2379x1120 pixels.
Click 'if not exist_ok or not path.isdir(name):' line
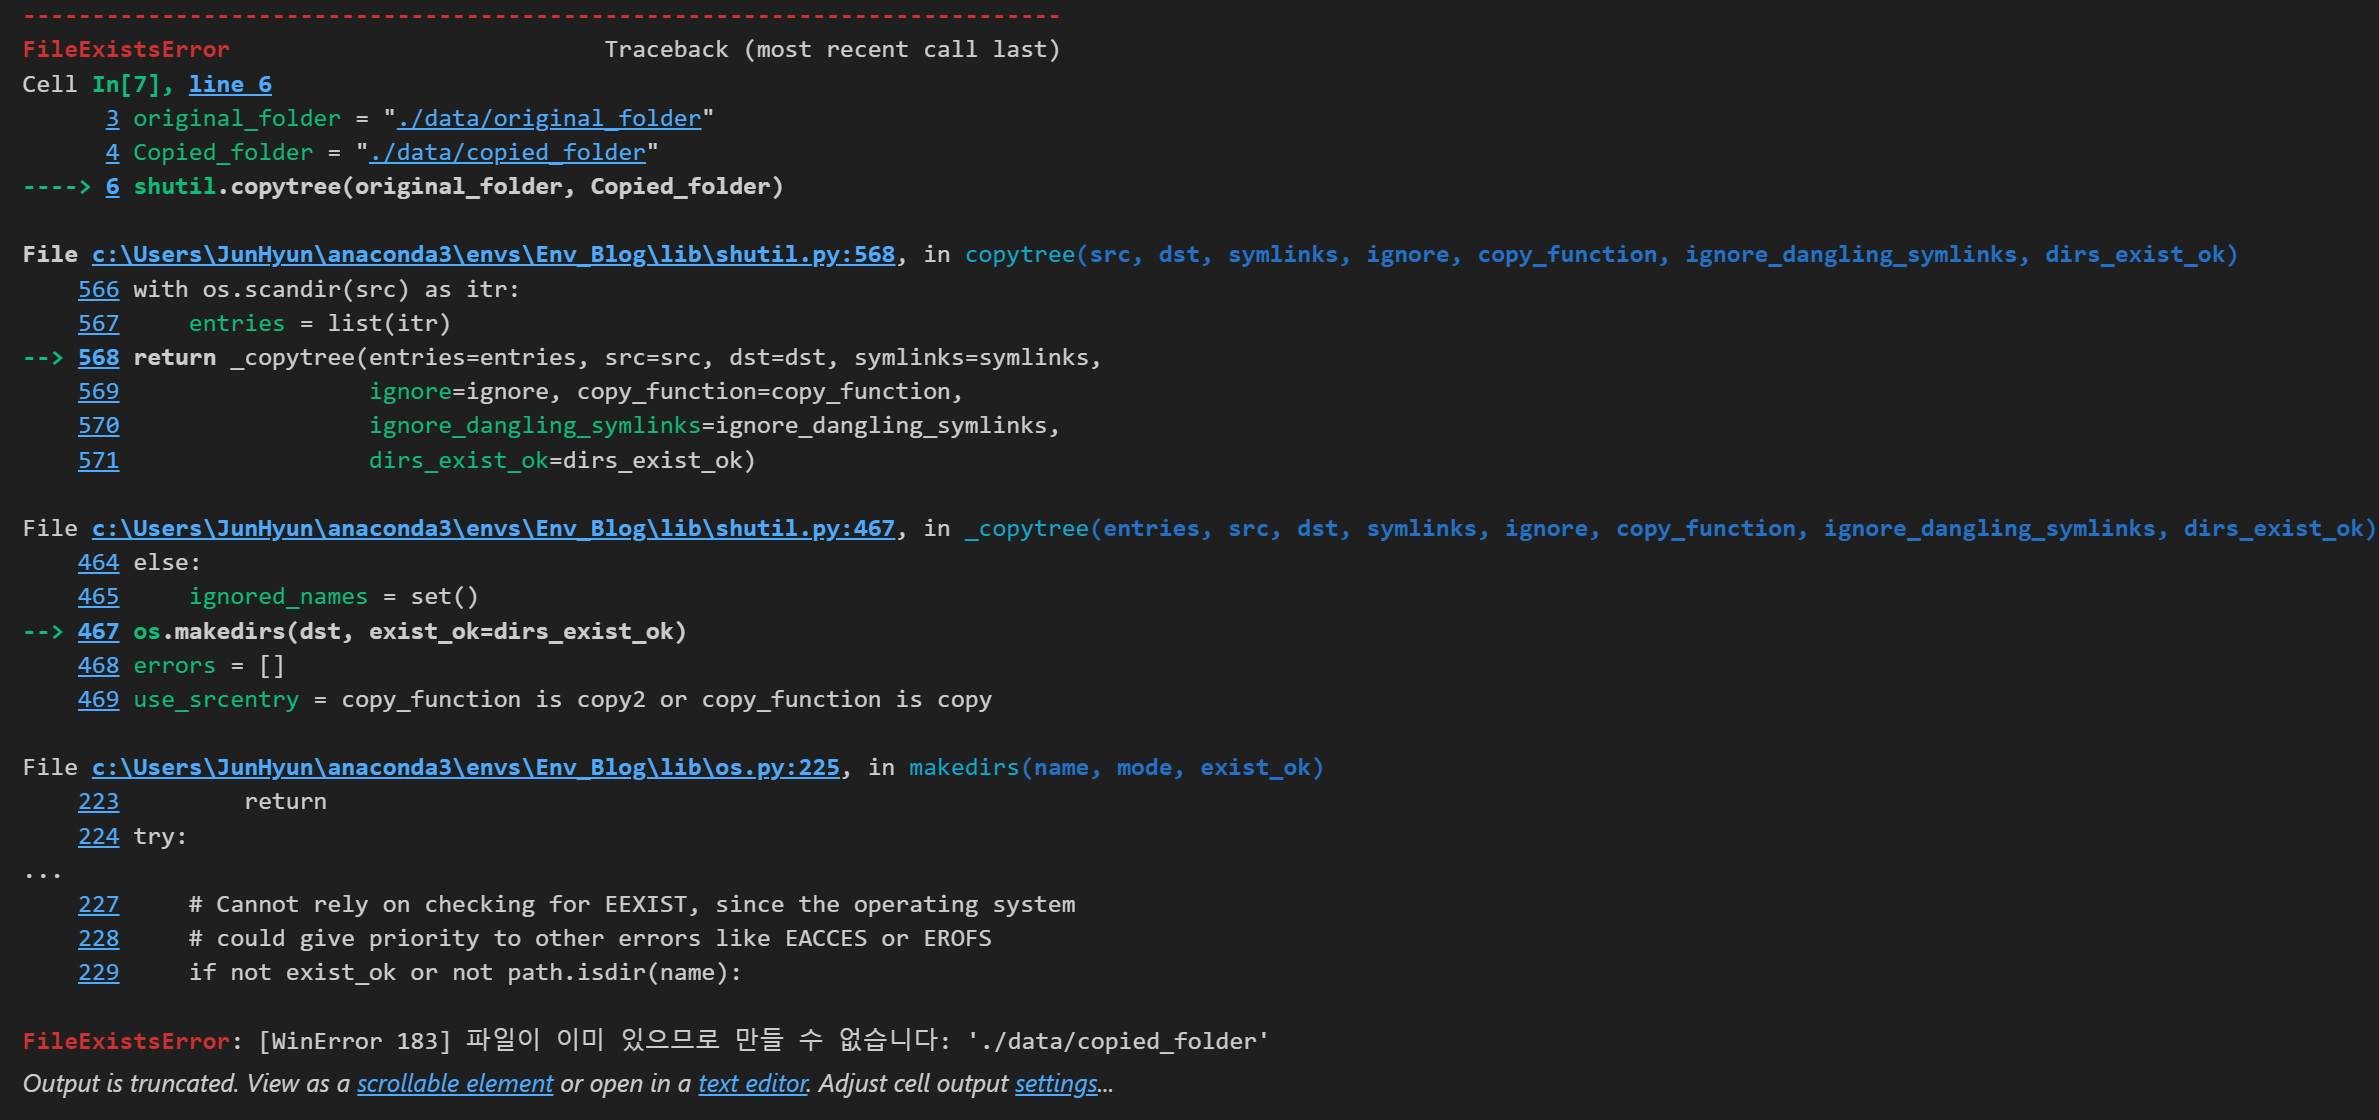pos(465,972)
